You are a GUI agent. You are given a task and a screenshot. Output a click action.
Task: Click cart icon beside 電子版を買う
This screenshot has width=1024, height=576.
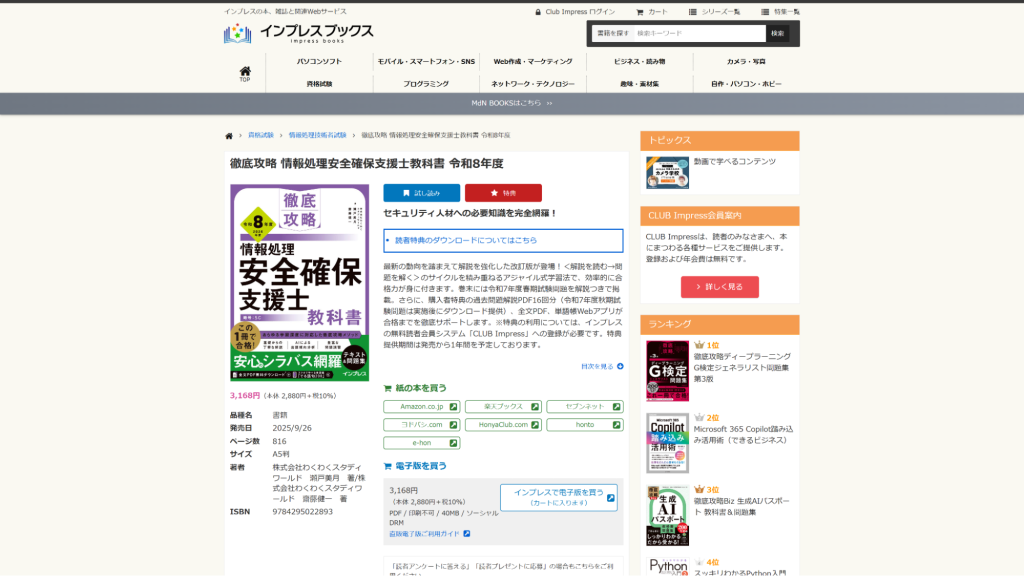(x=387, y=466)
